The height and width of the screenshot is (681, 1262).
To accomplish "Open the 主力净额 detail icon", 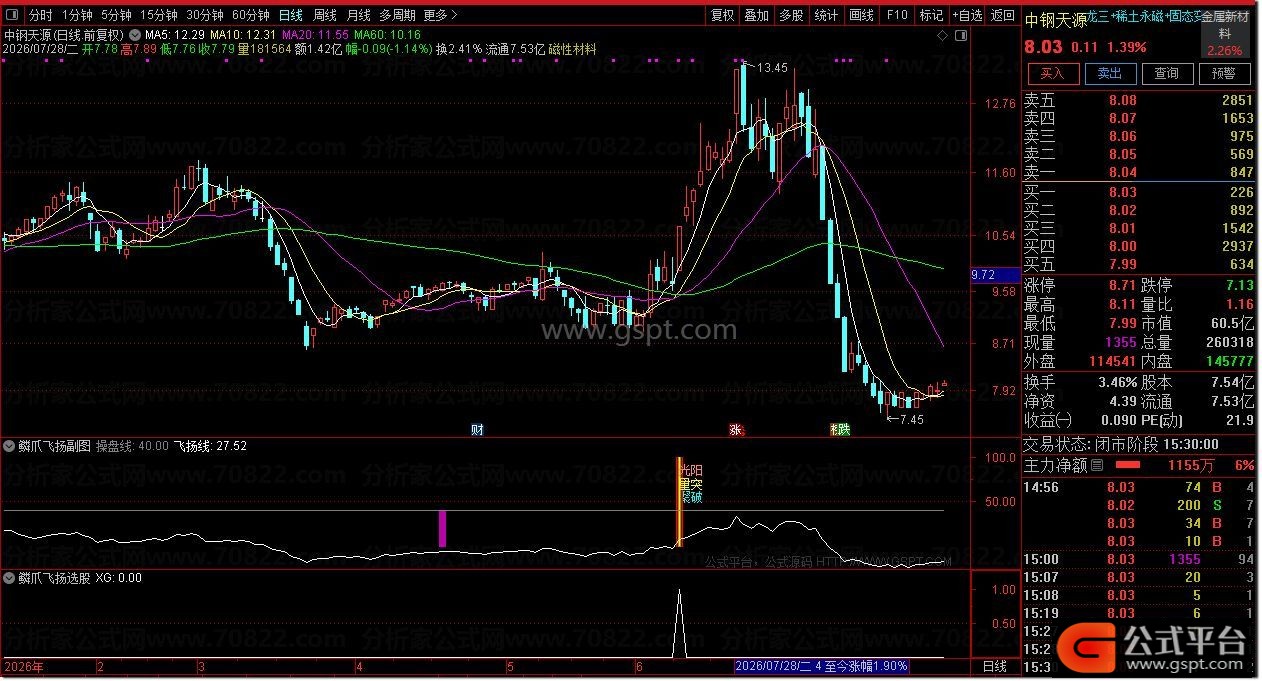I will pos(1097,465).
